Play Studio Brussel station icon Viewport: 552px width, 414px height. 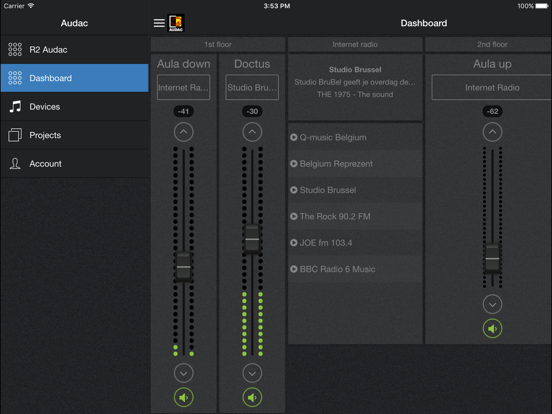pos(294,190)
